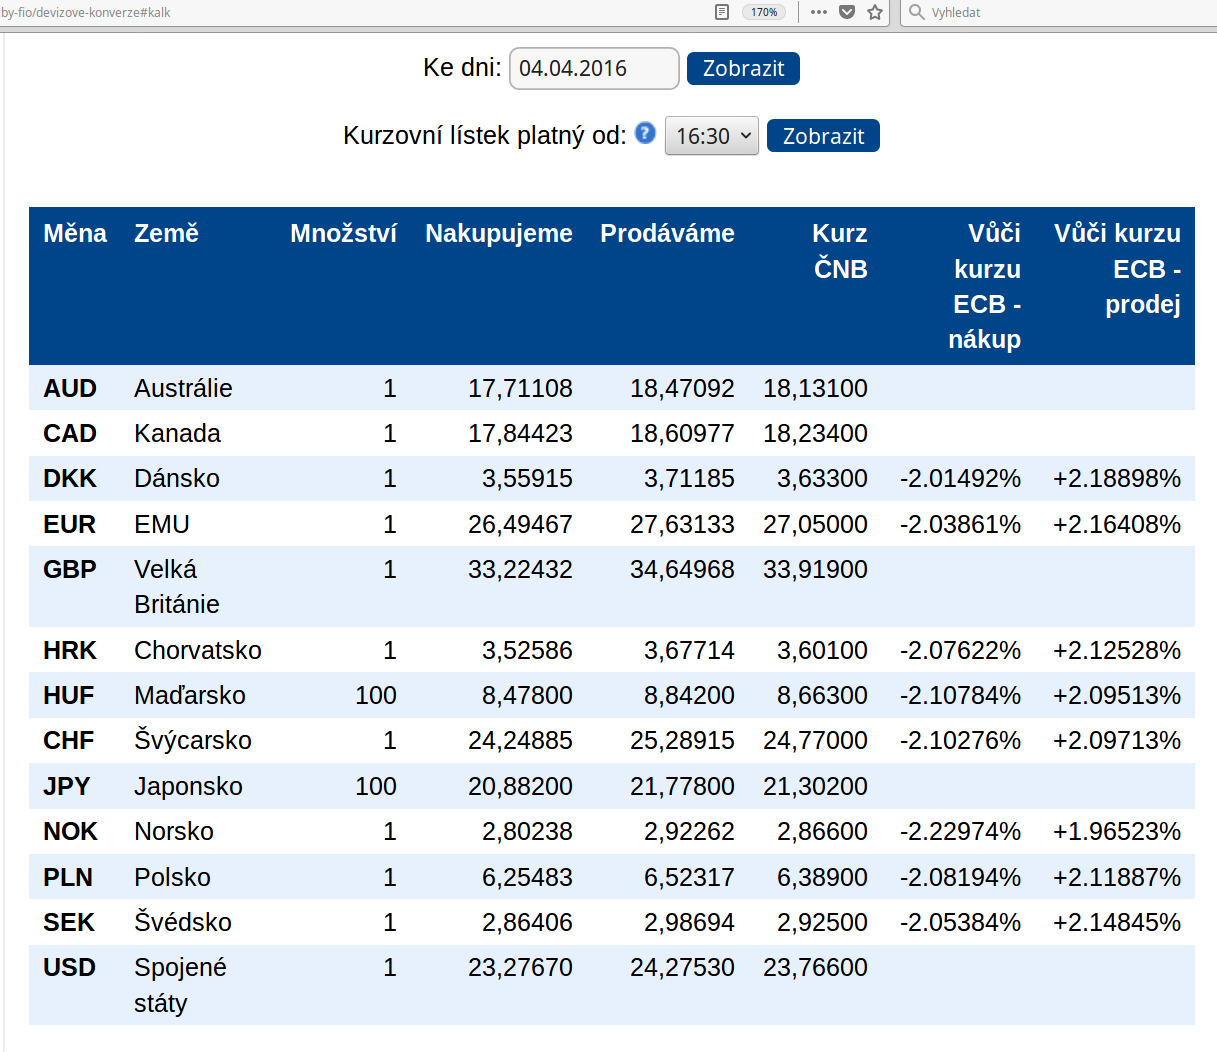The width and height of the screenshot is (1217, 1052).
Task: Click the SEK currency code
Action: point(69,922)
